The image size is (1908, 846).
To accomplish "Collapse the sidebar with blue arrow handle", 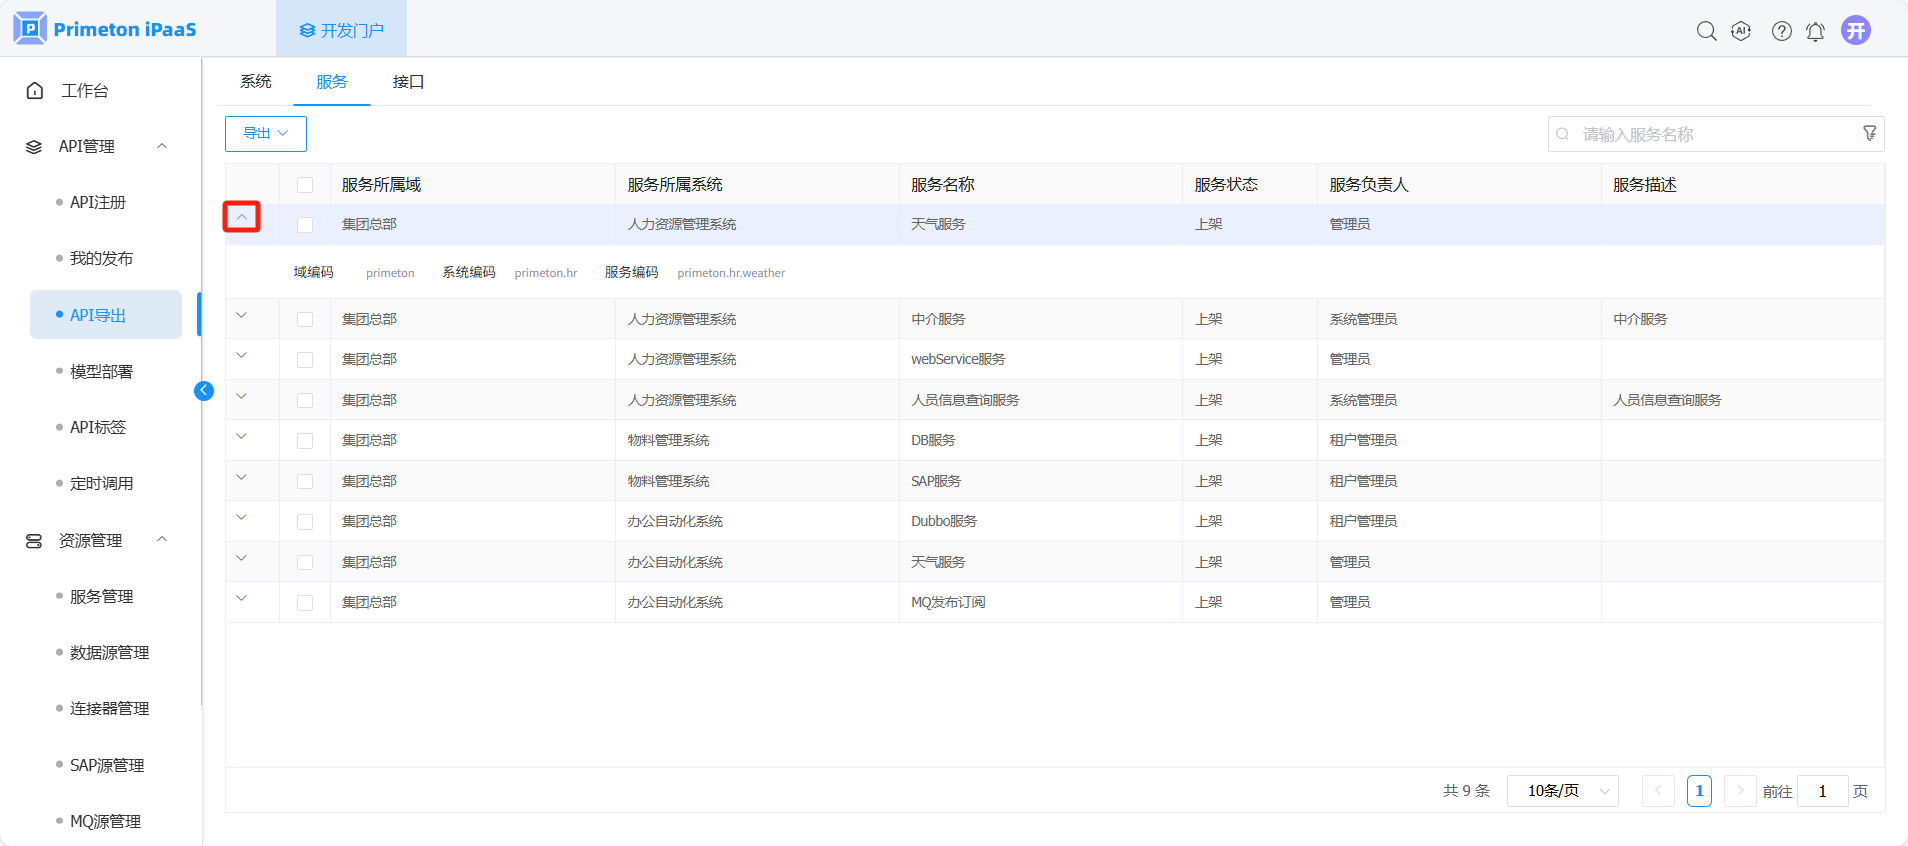I will click(204, 391).
